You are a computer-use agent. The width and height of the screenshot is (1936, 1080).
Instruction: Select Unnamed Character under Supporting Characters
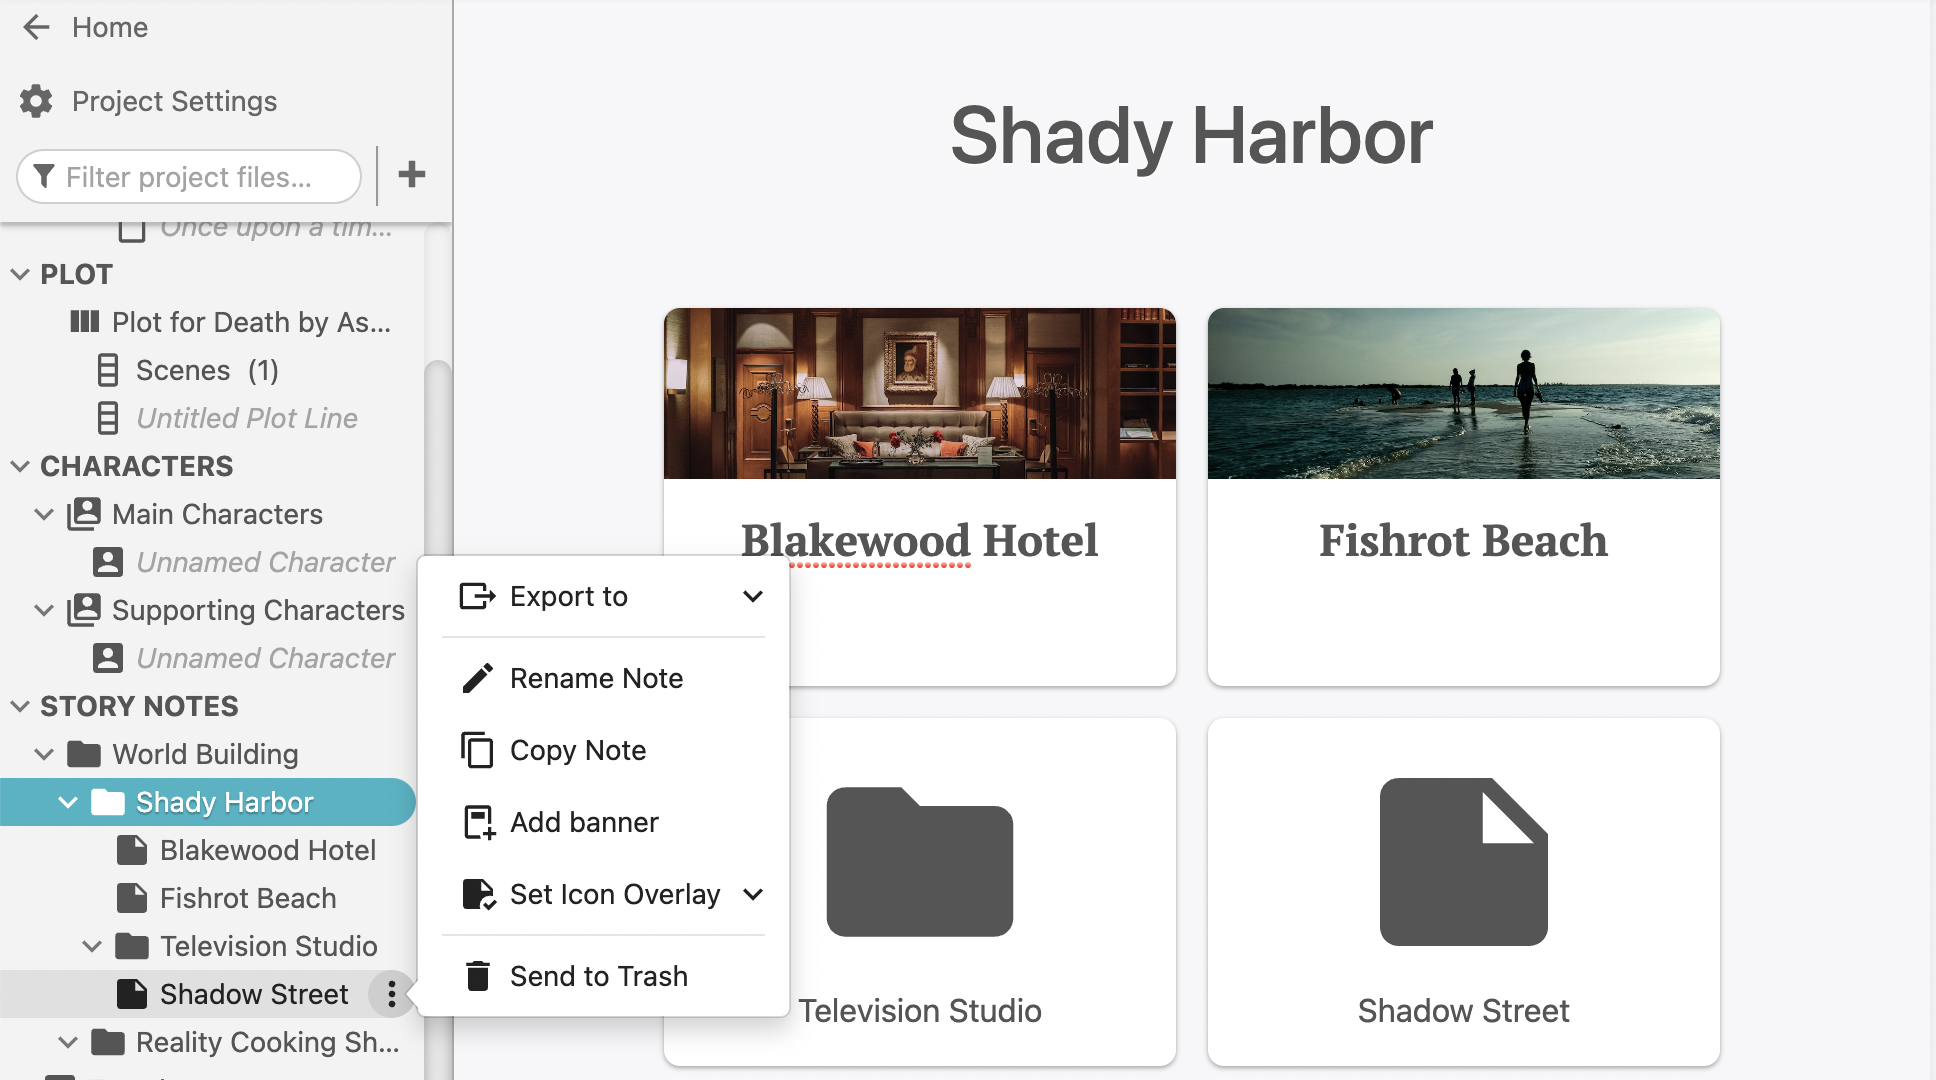coord(265,658)
